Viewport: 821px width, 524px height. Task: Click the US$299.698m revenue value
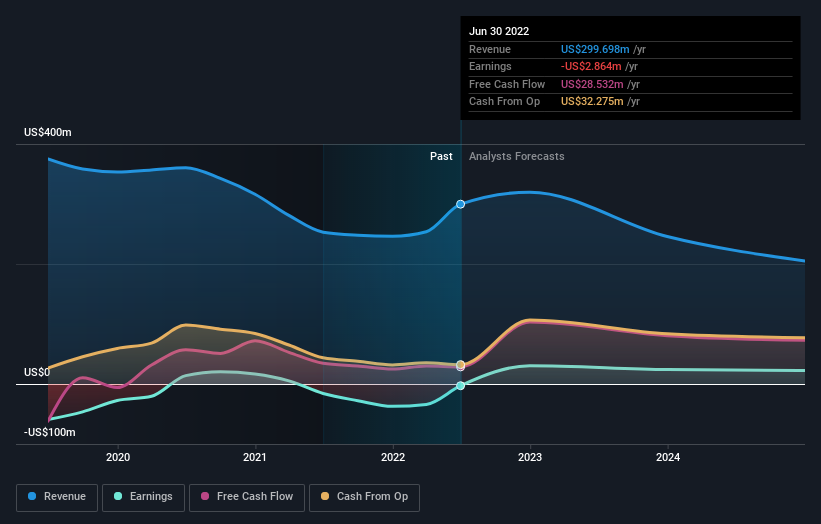[x=595, y=49]
